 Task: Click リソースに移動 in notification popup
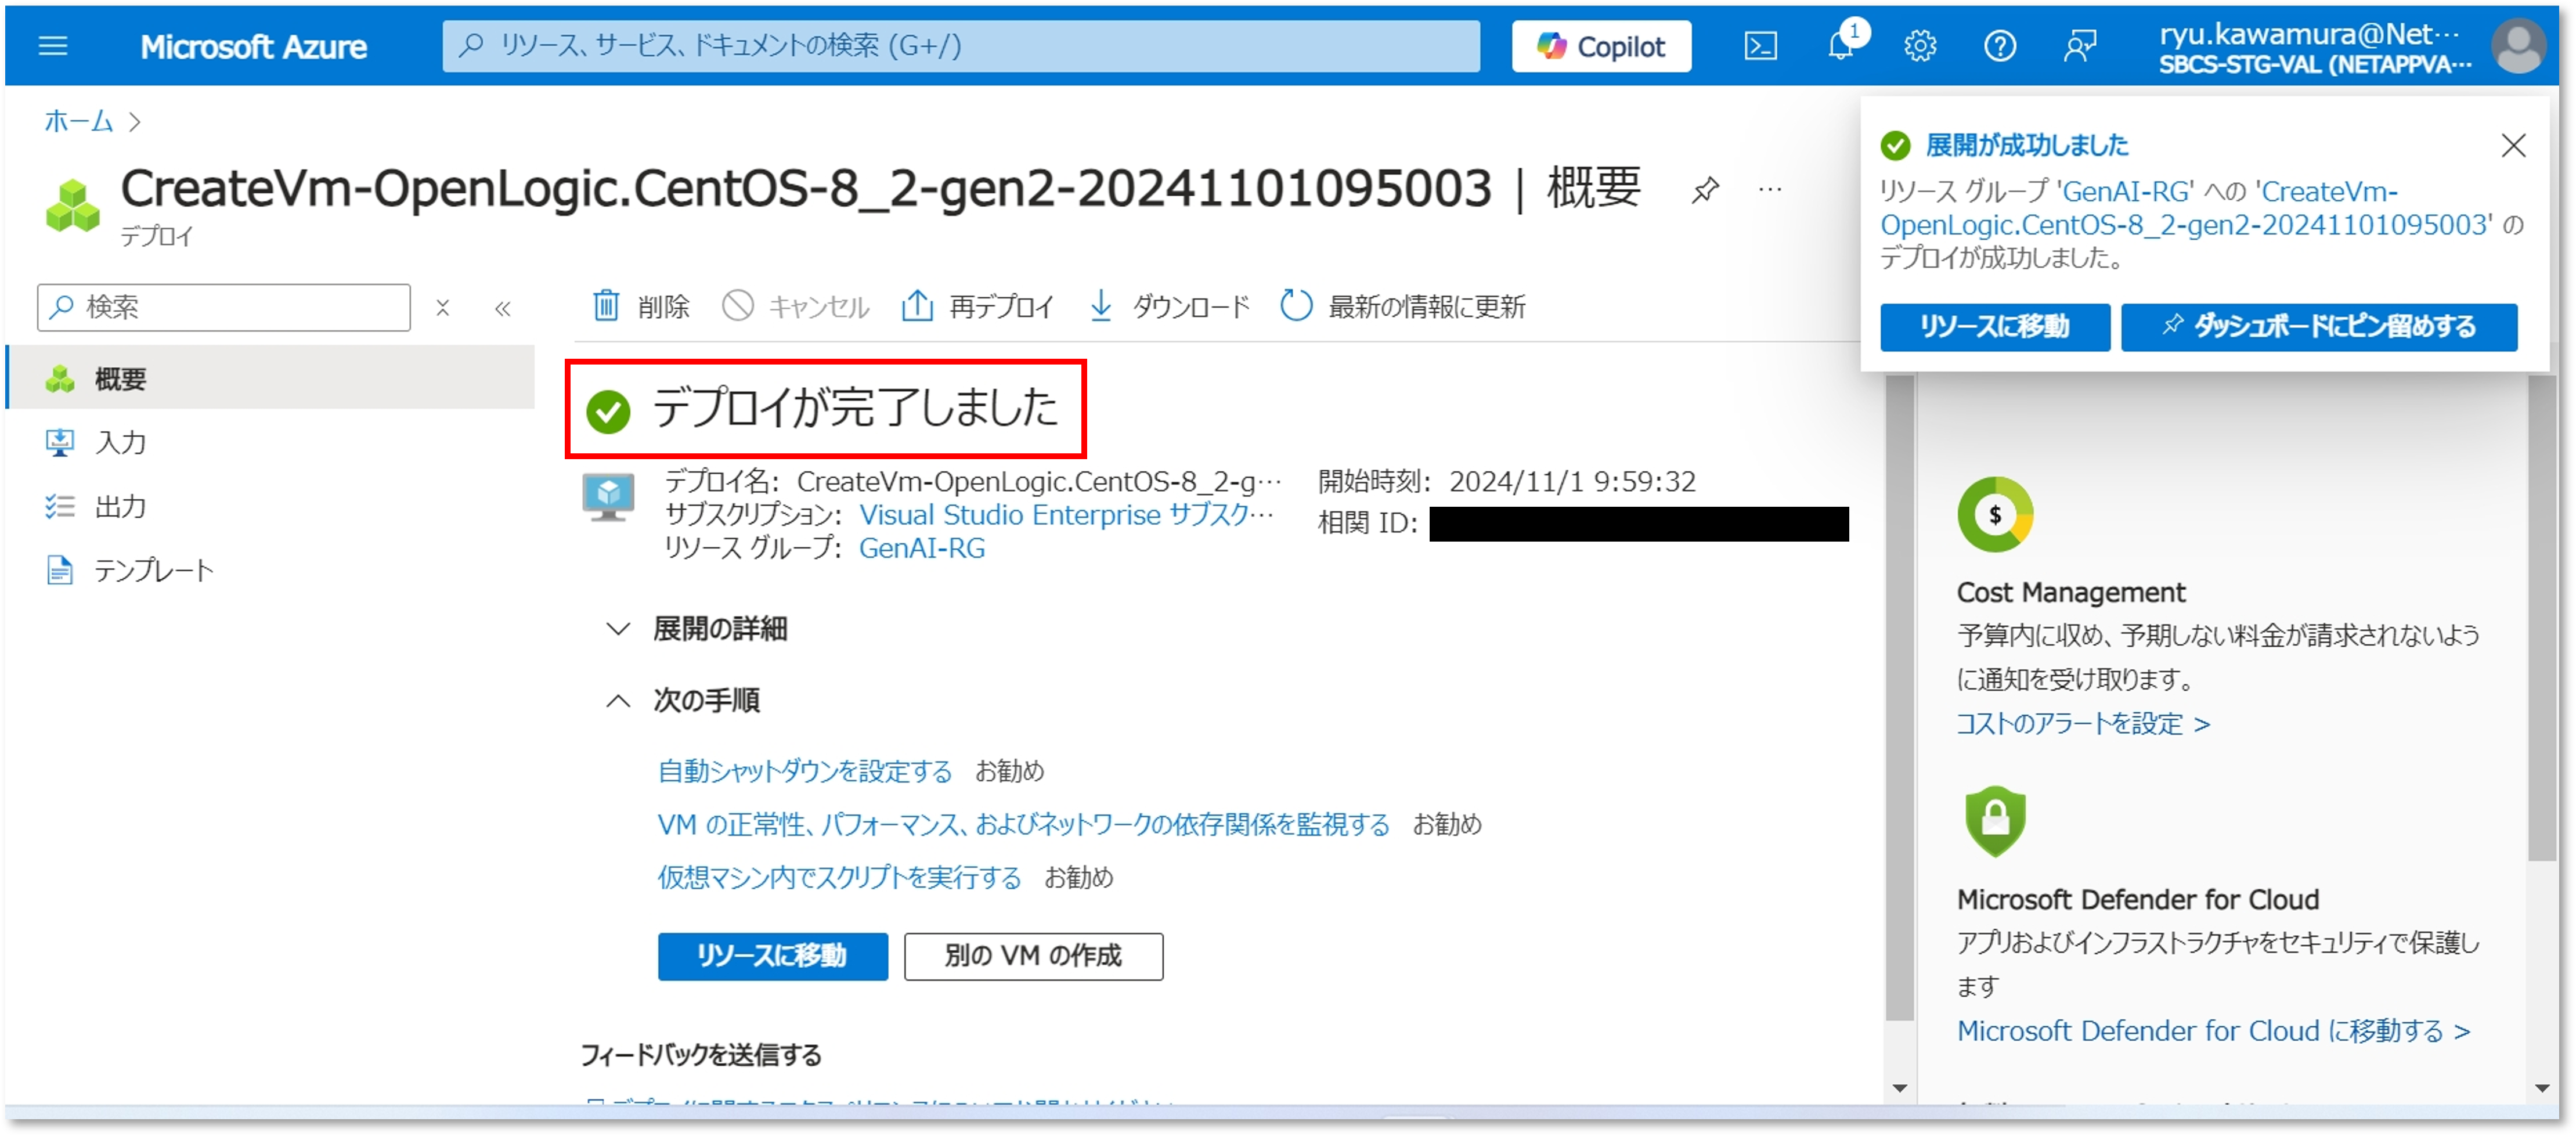1994,327
